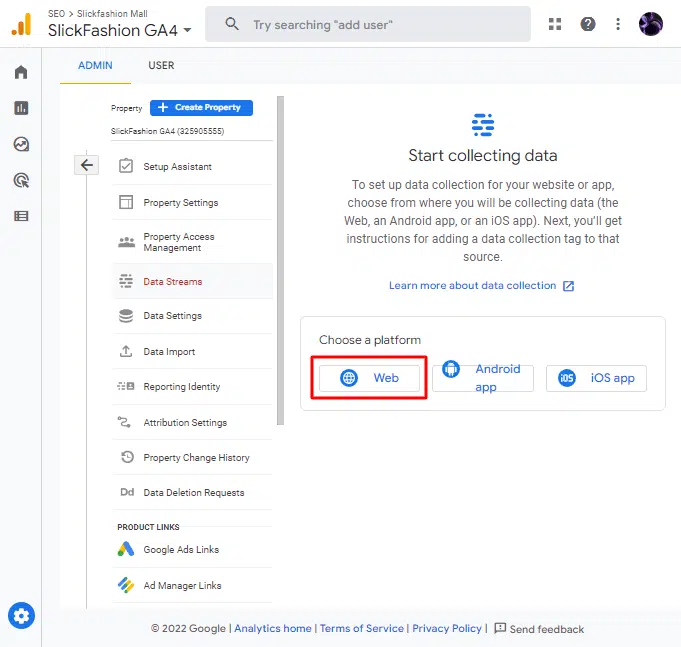This screenshot has width=681, height=647.
Task: Open the Google apps grid icon
Action: click(555, 24)
